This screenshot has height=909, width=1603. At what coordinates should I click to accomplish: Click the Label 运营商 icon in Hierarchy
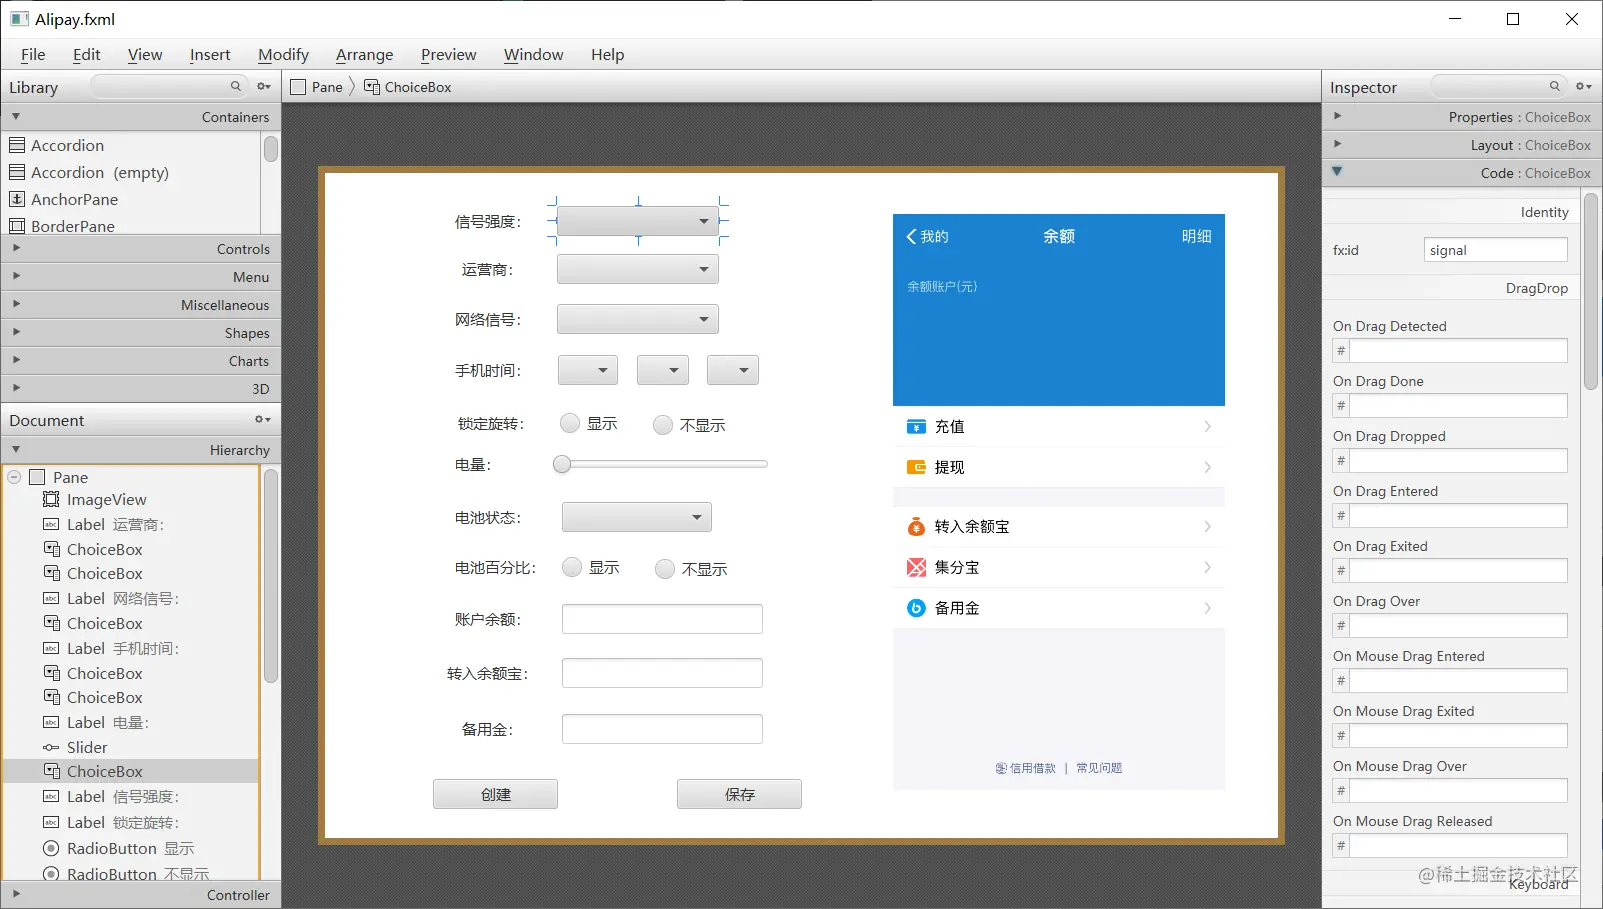tap(51, 524)
